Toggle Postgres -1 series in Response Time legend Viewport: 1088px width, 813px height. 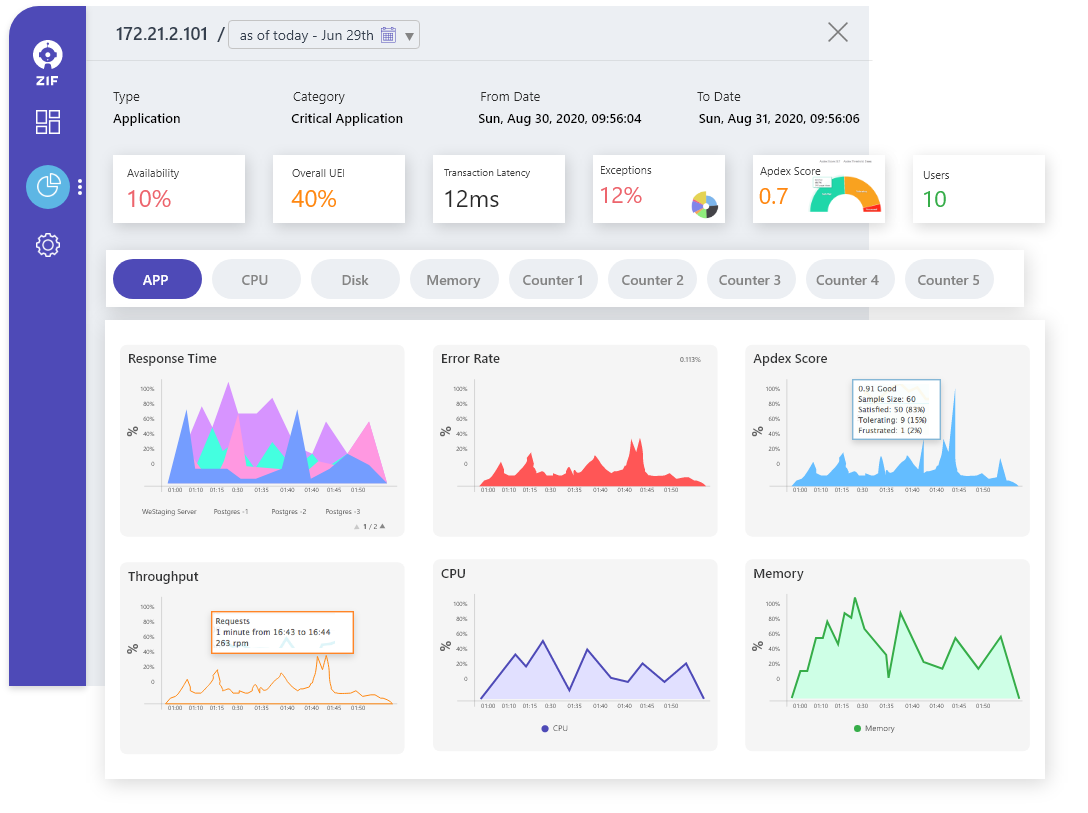pos(231,511)
